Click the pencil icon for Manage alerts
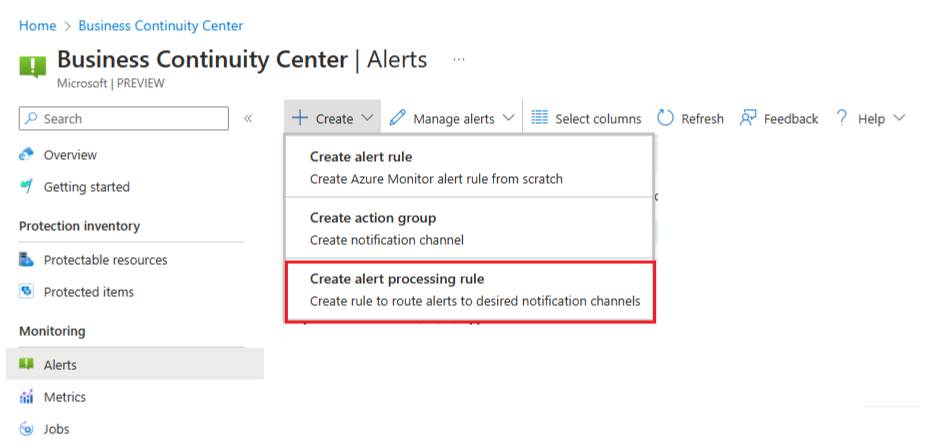 pyautogui.click(x=398, y=118)
